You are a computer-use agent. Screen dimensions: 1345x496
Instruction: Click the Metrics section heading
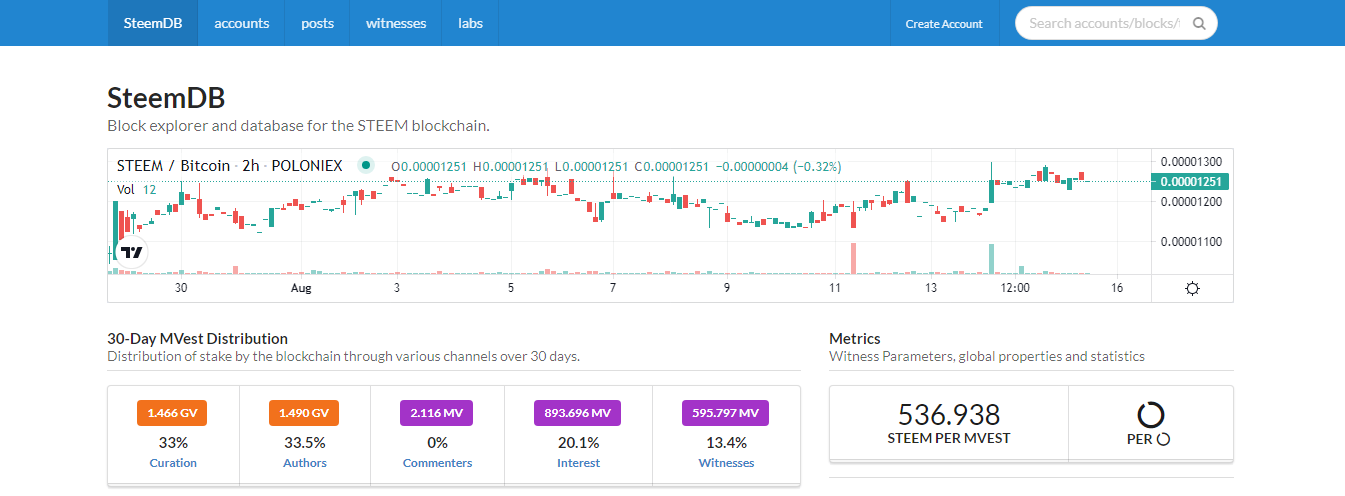click(x=855, y=339)
